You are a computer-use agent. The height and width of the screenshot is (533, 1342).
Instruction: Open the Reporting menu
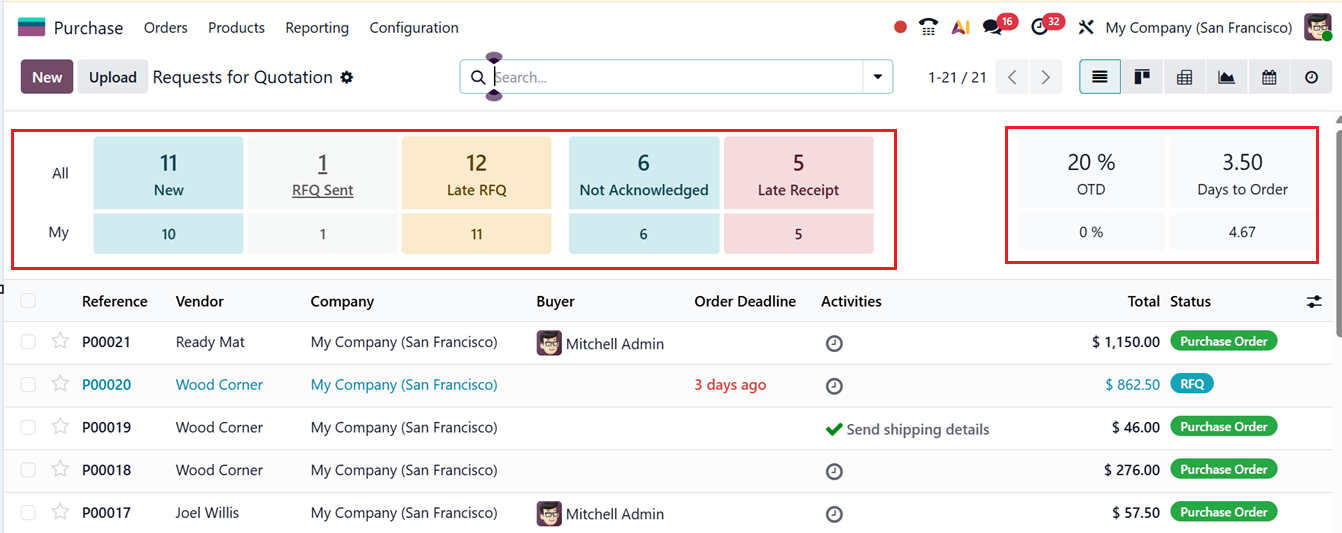click(x=317, y=28)
